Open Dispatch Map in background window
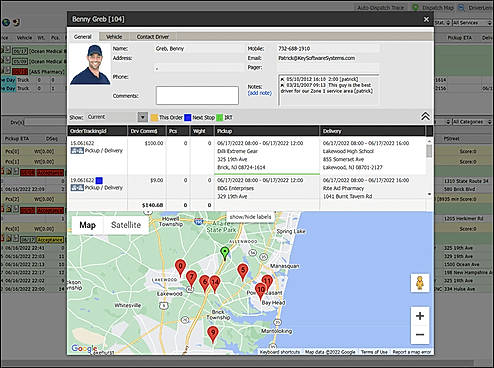Image resolution: width=494 pixels, height=368 pixels. click(438, 7)
